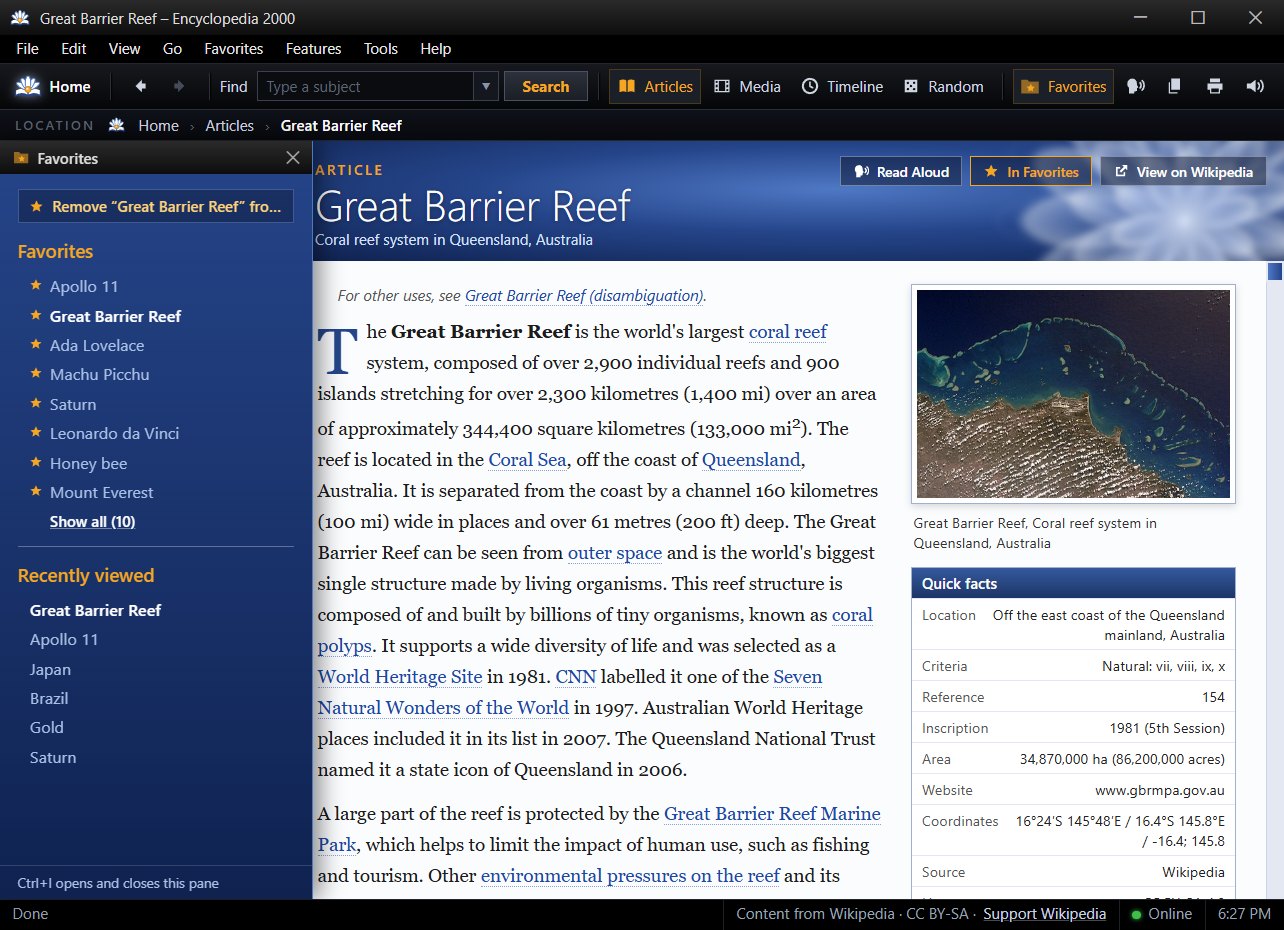
Task: Click the Great Barrier Reef satellite image
Action: pos(1073,394)
